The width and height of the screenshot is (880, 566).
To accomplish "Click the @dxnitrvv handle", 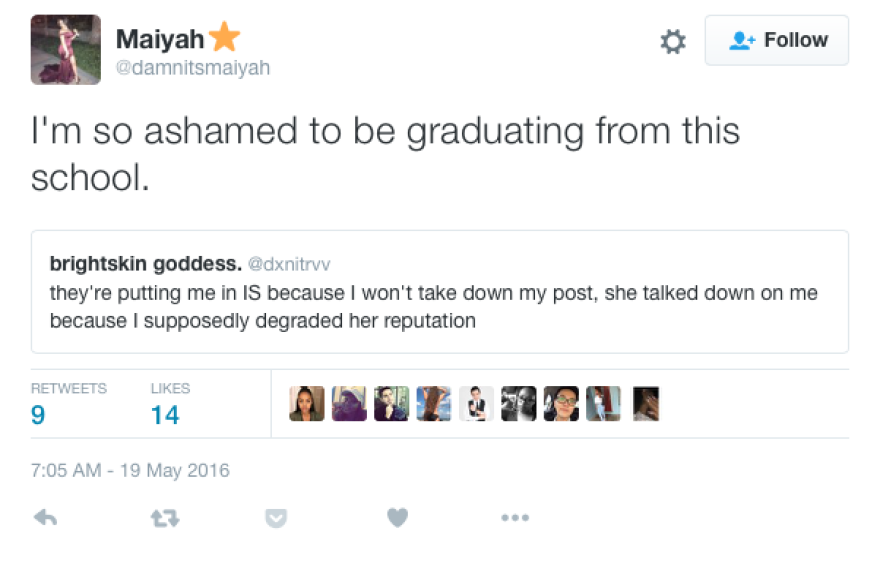I will tap(289, 264).
